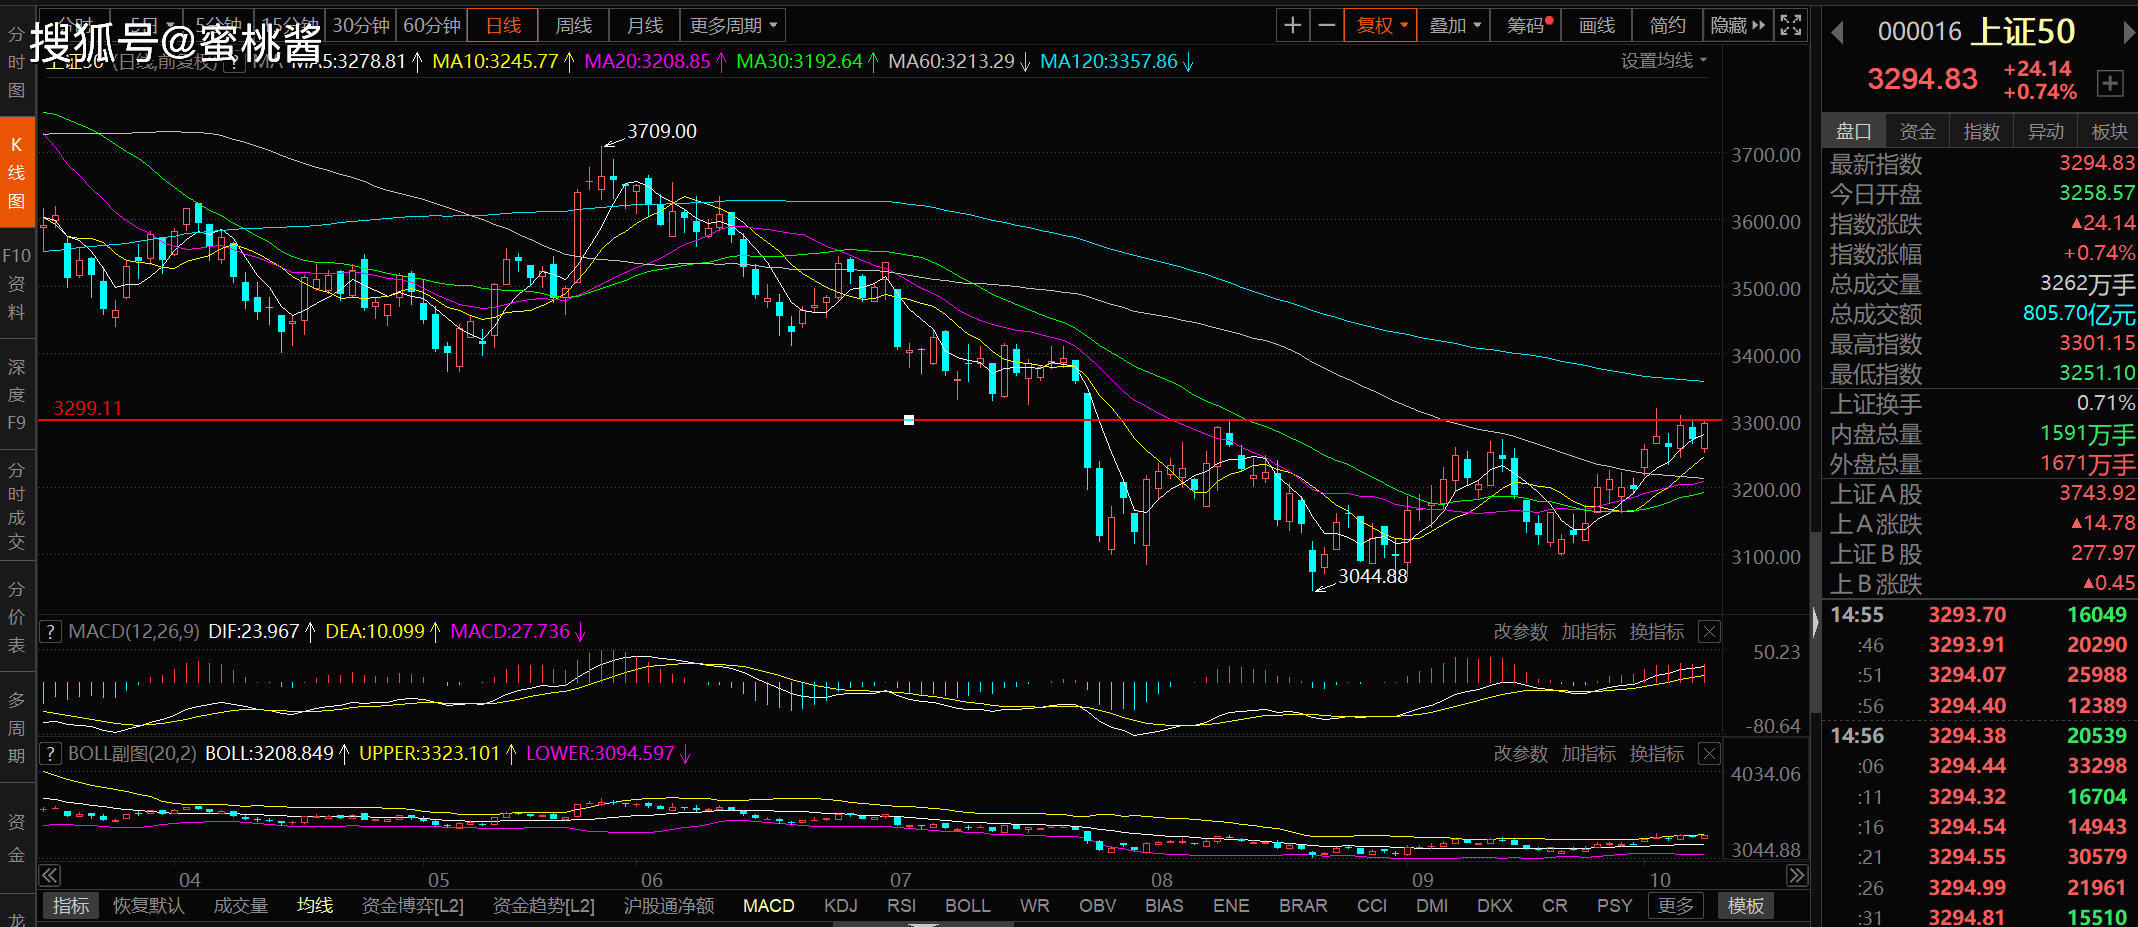This screenshot has height=927, width=2138.
Task: Click 换指标 on MACD panel
Action: tap(1657, 632)
